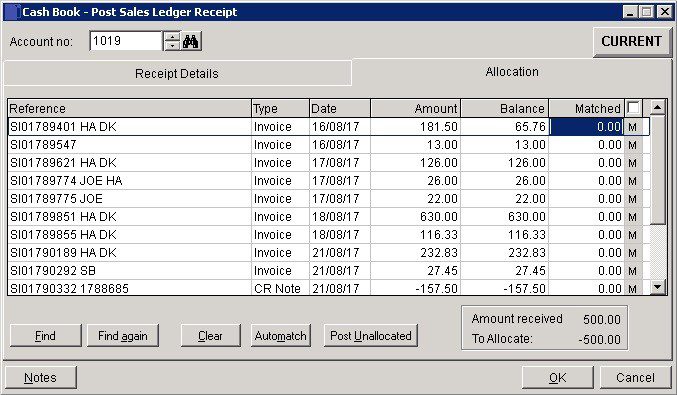Click Matched 0.00 for SI01789547 row
The height and width of the screenshot is (395, 677).
point(586,145)
